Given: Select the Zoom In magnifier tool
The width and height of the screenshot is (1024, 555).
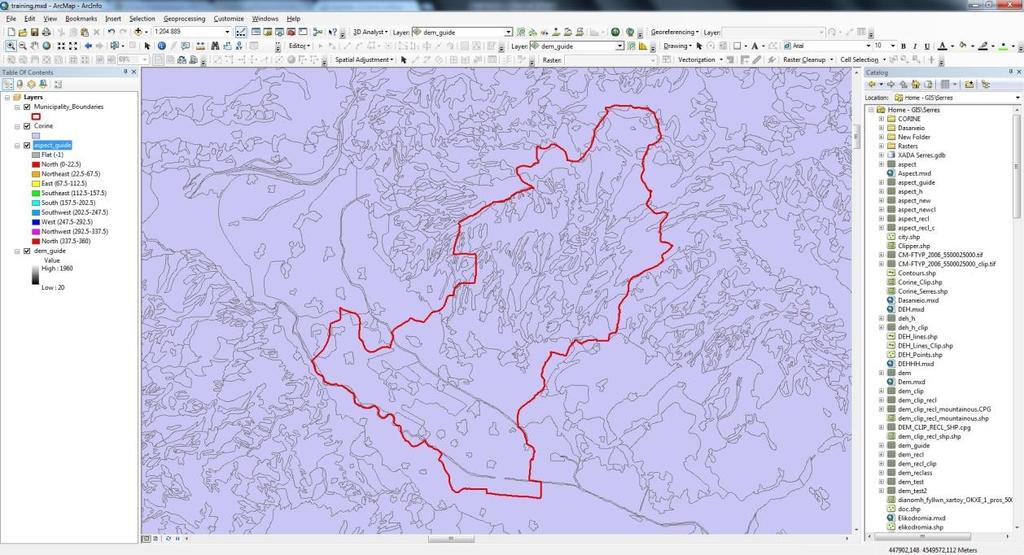Looking at the screenshot, I should tap(10, 46).
